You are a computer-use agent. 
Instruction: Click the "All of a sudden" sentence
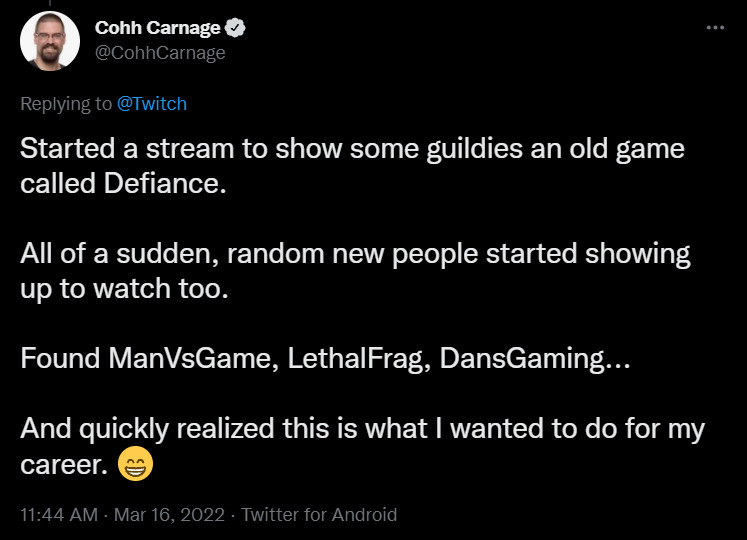tap(355, 254)
